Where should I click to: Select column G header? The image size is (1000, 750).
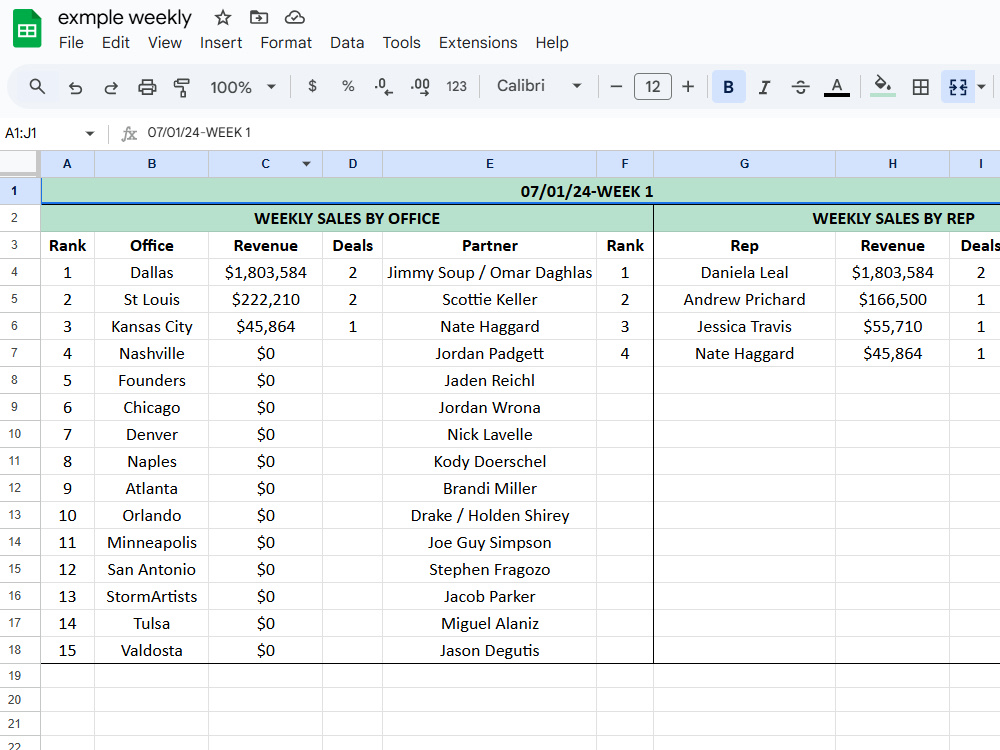pos(744,164)
